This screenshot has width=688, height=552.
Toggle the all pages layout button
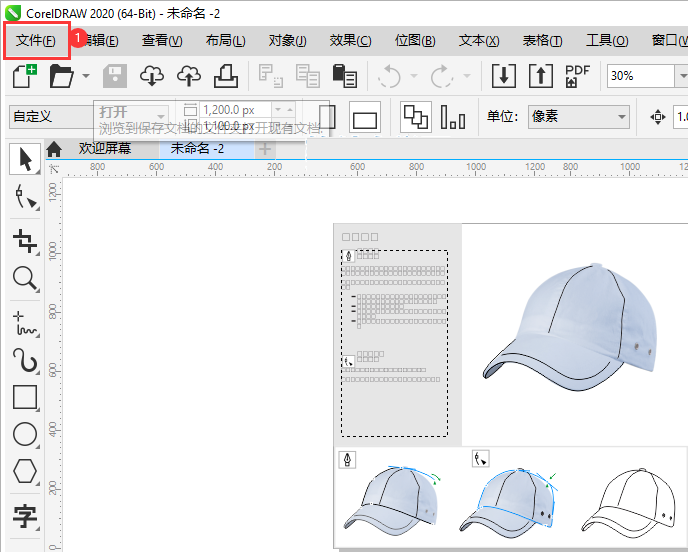click(x=415, y=117)
